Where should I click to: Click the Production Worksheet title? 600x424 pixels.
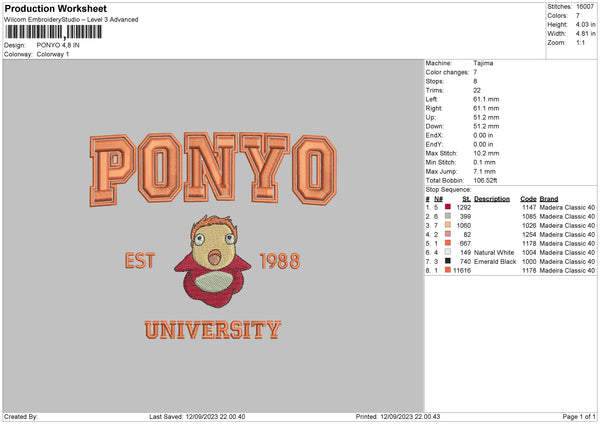53,8
